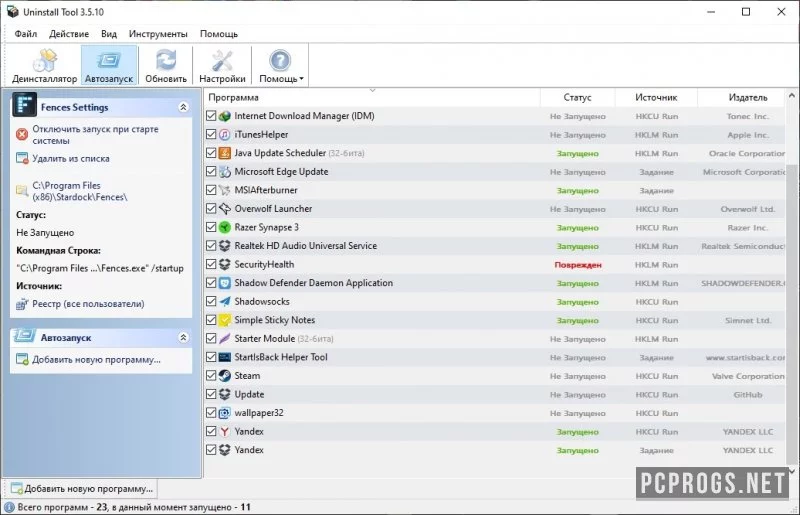800x515 pixels.
Task: Click the StartIsBack Helper Tool icon
Action: (x=224, y=357)
